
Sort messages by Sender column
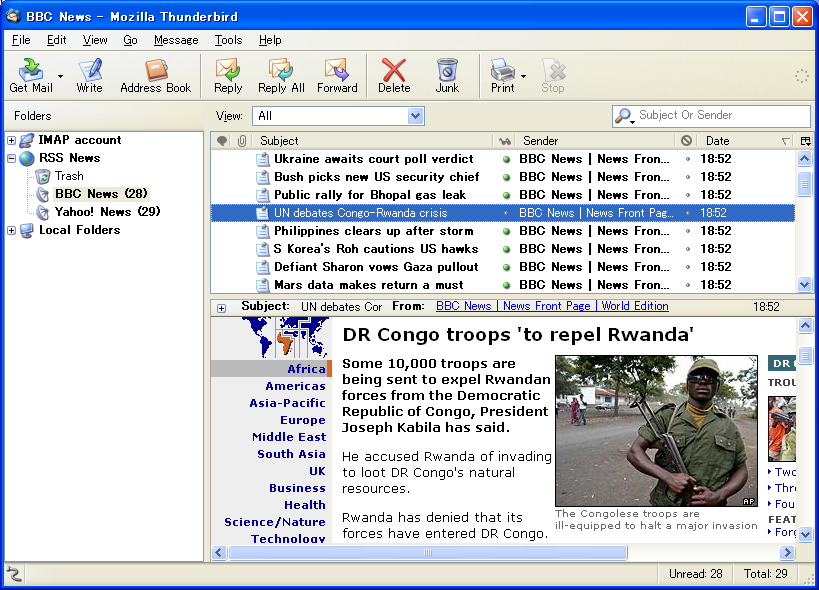point(595,141)
